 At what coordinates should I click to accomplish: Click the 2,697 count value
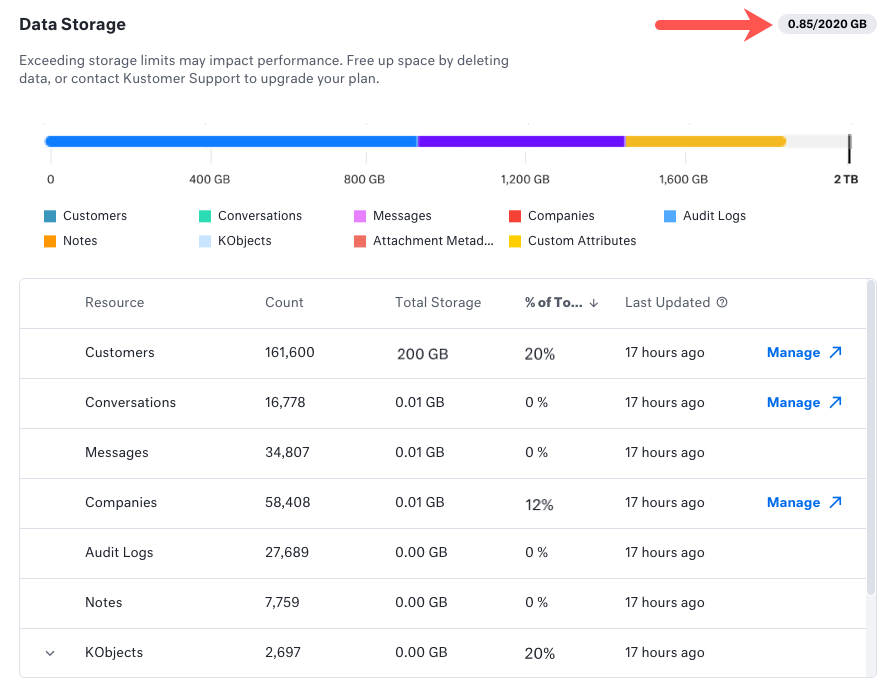tap(283, 653)
